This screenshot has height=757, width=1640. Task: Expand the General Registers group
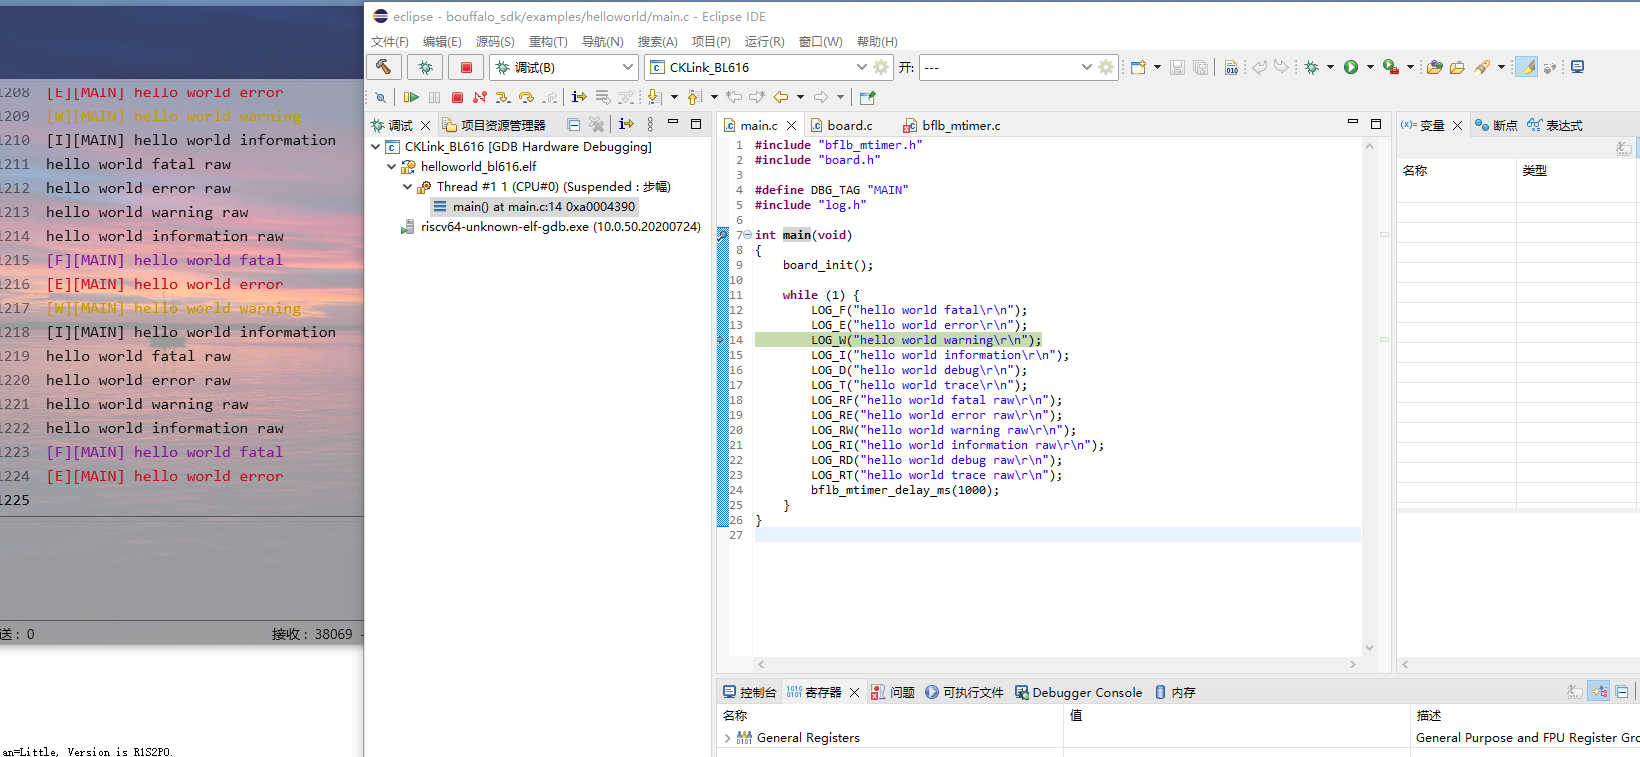(x=727, y=738)
